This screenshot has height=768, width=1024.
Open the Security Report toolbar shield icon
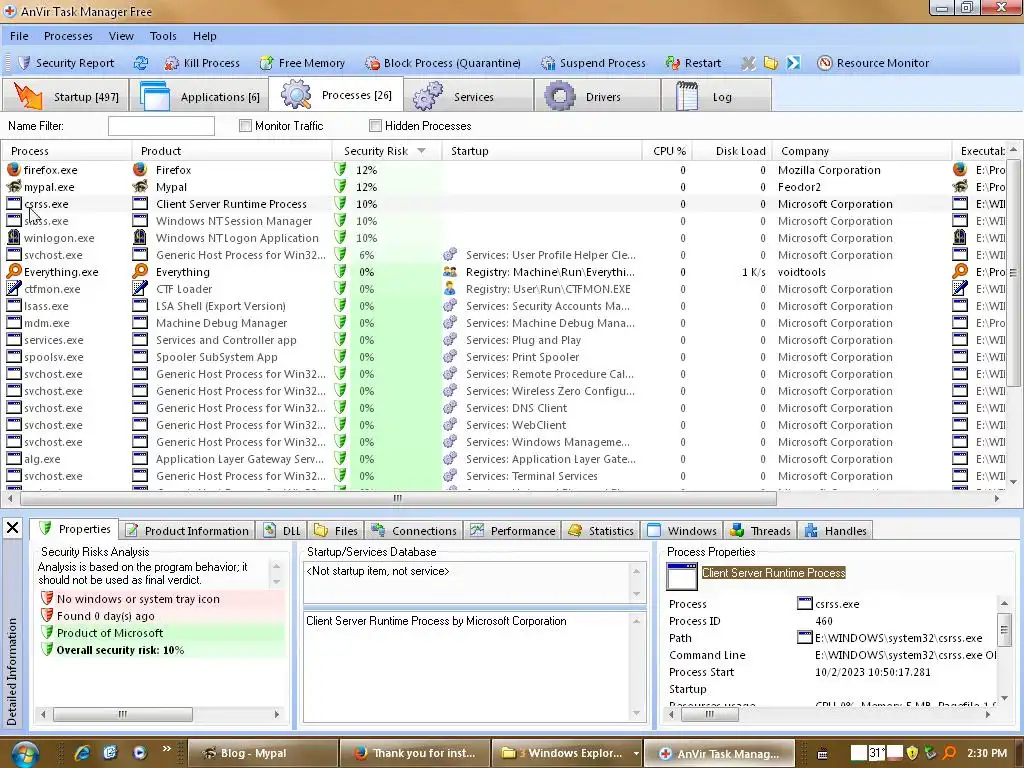coord(24,63)
